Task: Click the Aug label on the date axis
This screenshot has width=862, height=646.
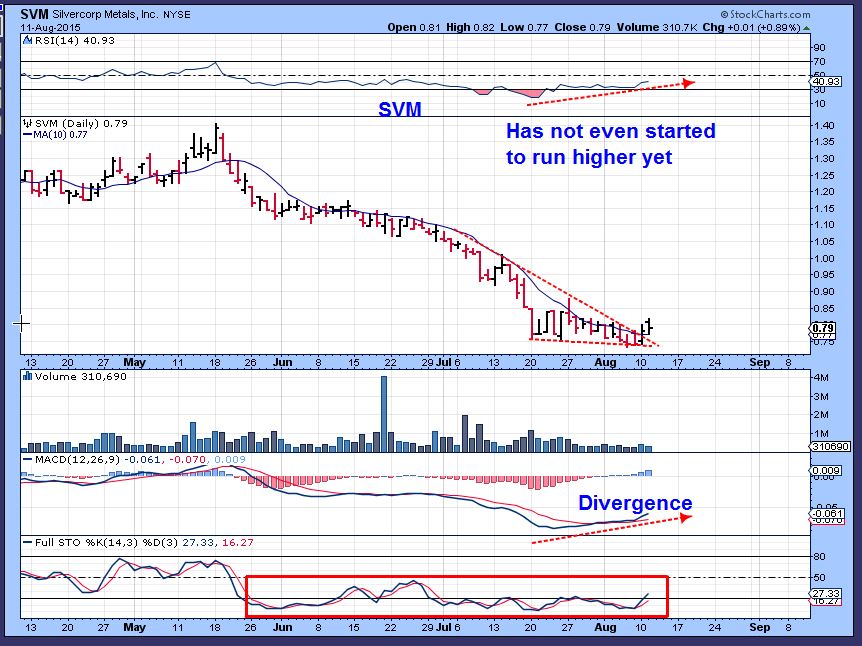Action: (605, 361)
